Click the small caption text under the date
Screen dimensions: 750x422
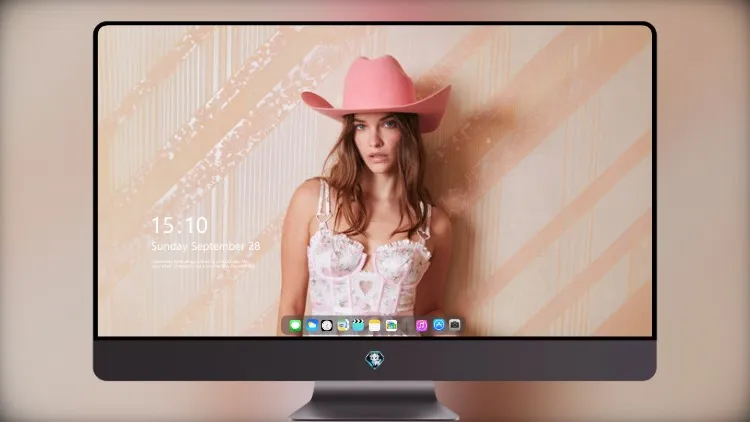(203, 264)
